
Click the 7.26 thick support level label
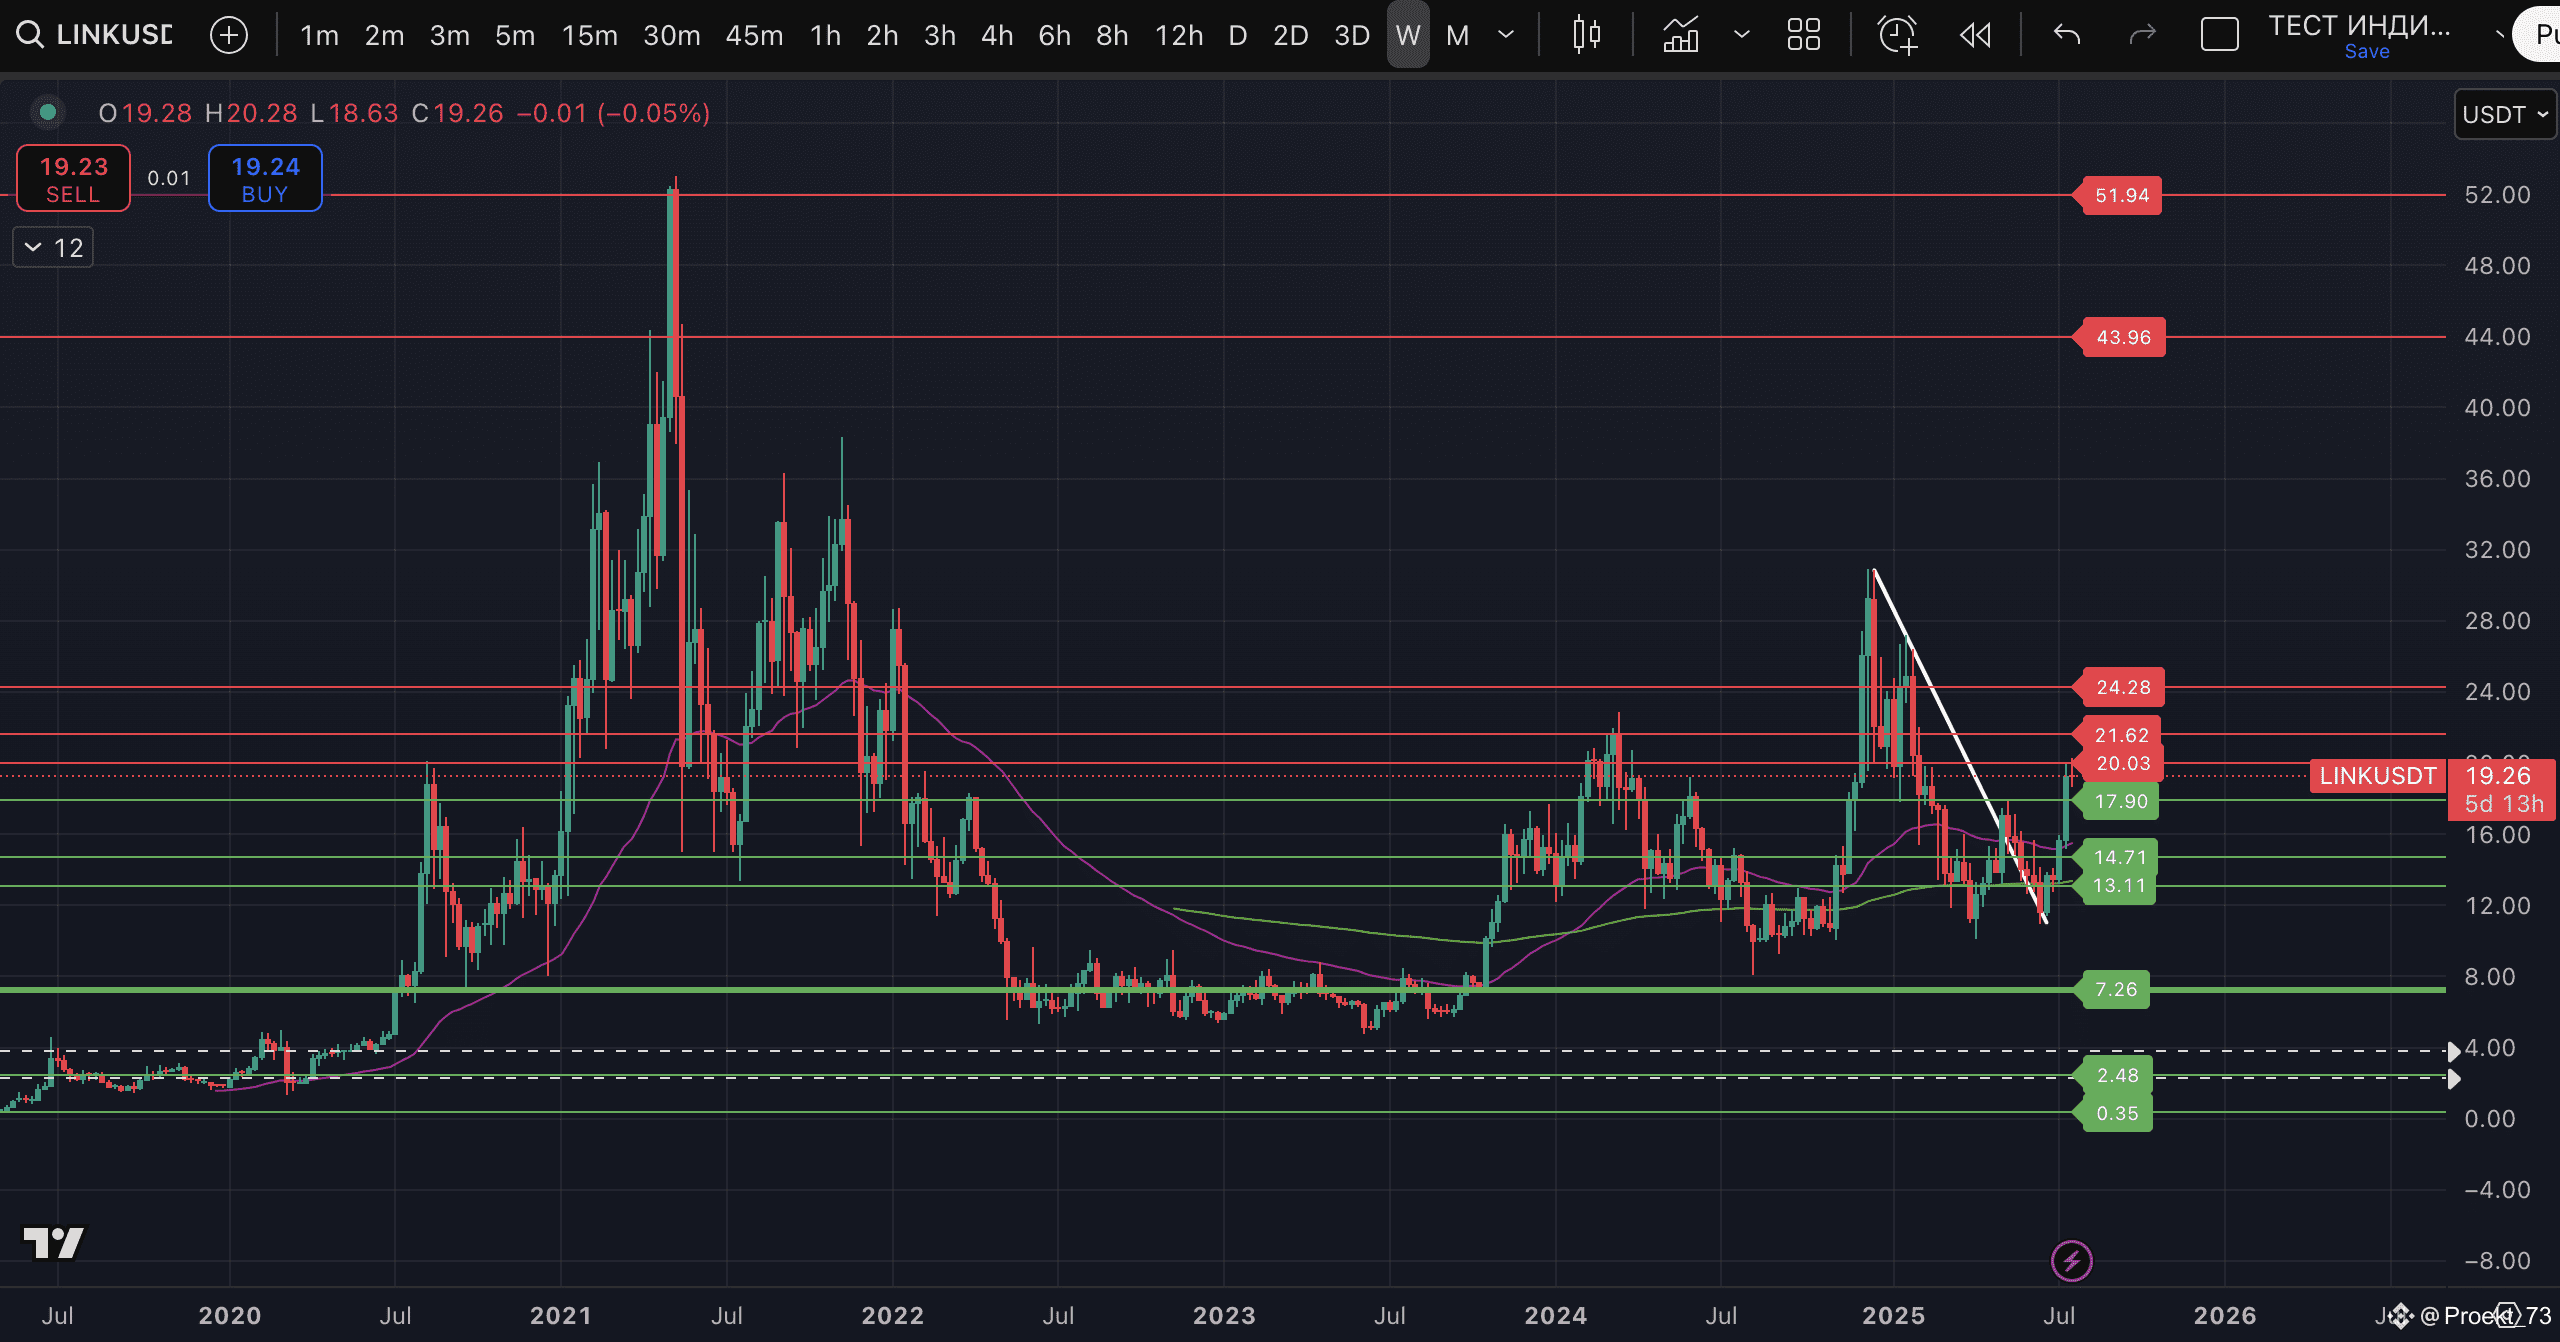[2113, 989]
